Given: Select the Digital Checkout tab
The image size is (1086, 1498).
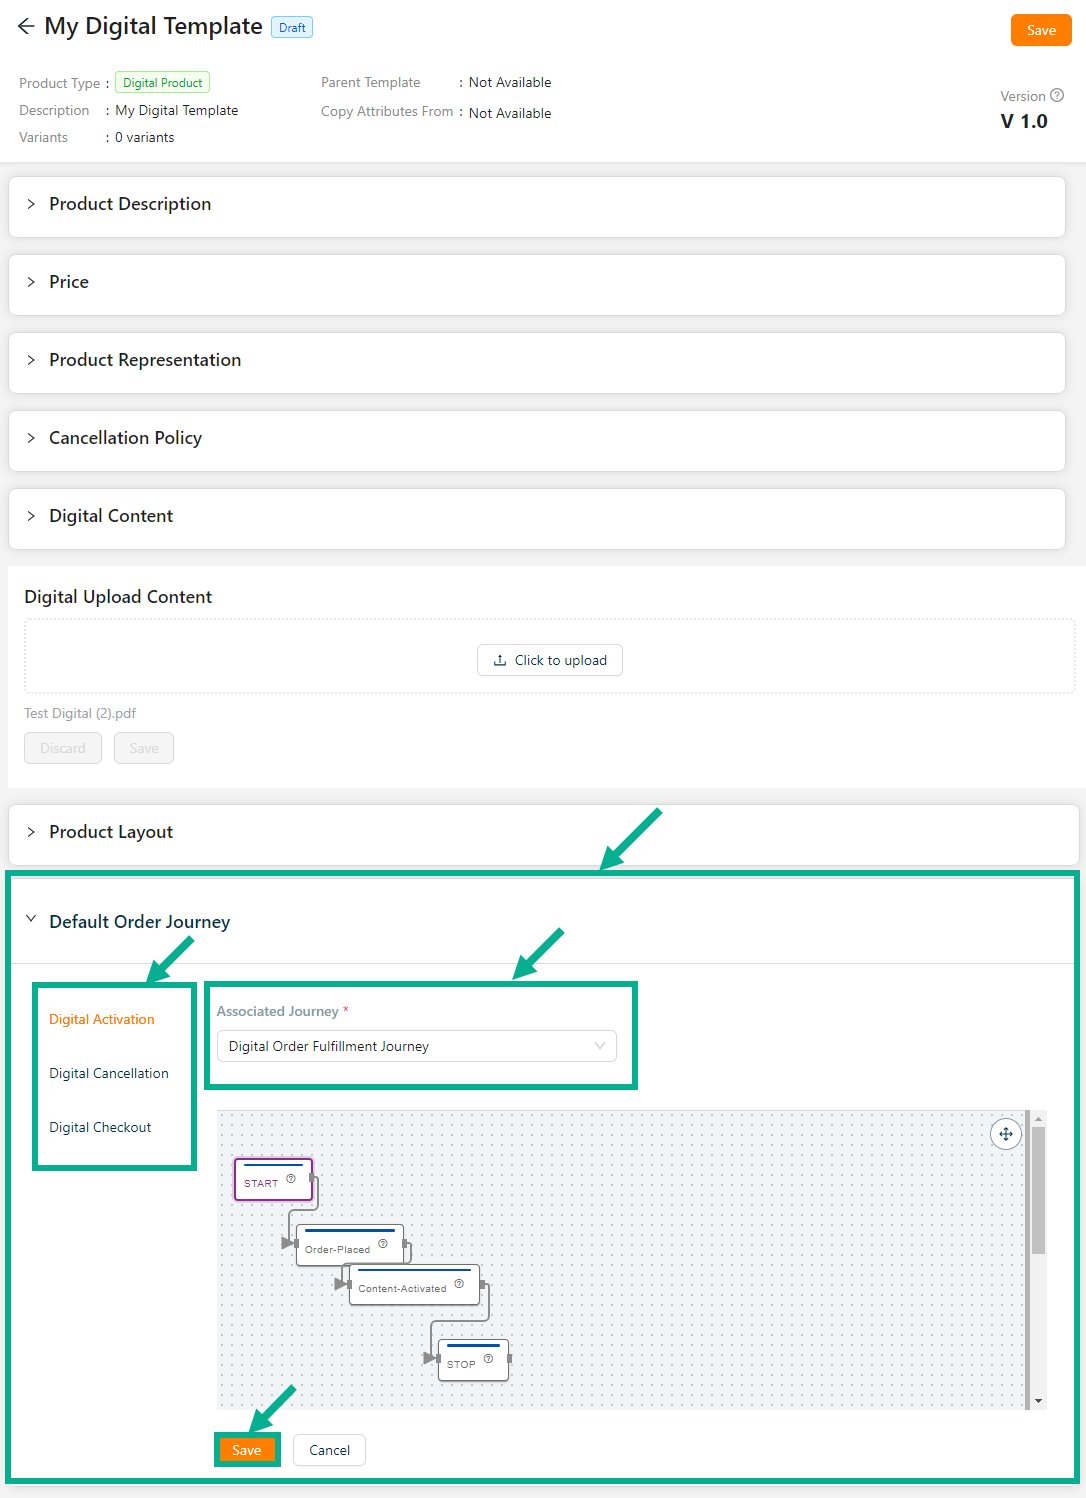Looking at the screenshot, I should [x=100, y=1127].
